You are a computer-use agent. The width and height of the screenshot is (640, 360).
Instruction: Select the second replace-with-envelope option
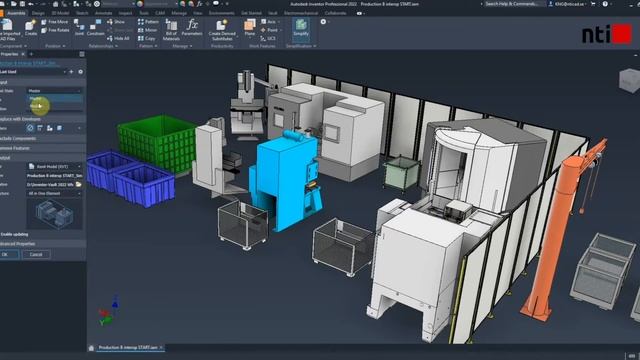(40, 128)
